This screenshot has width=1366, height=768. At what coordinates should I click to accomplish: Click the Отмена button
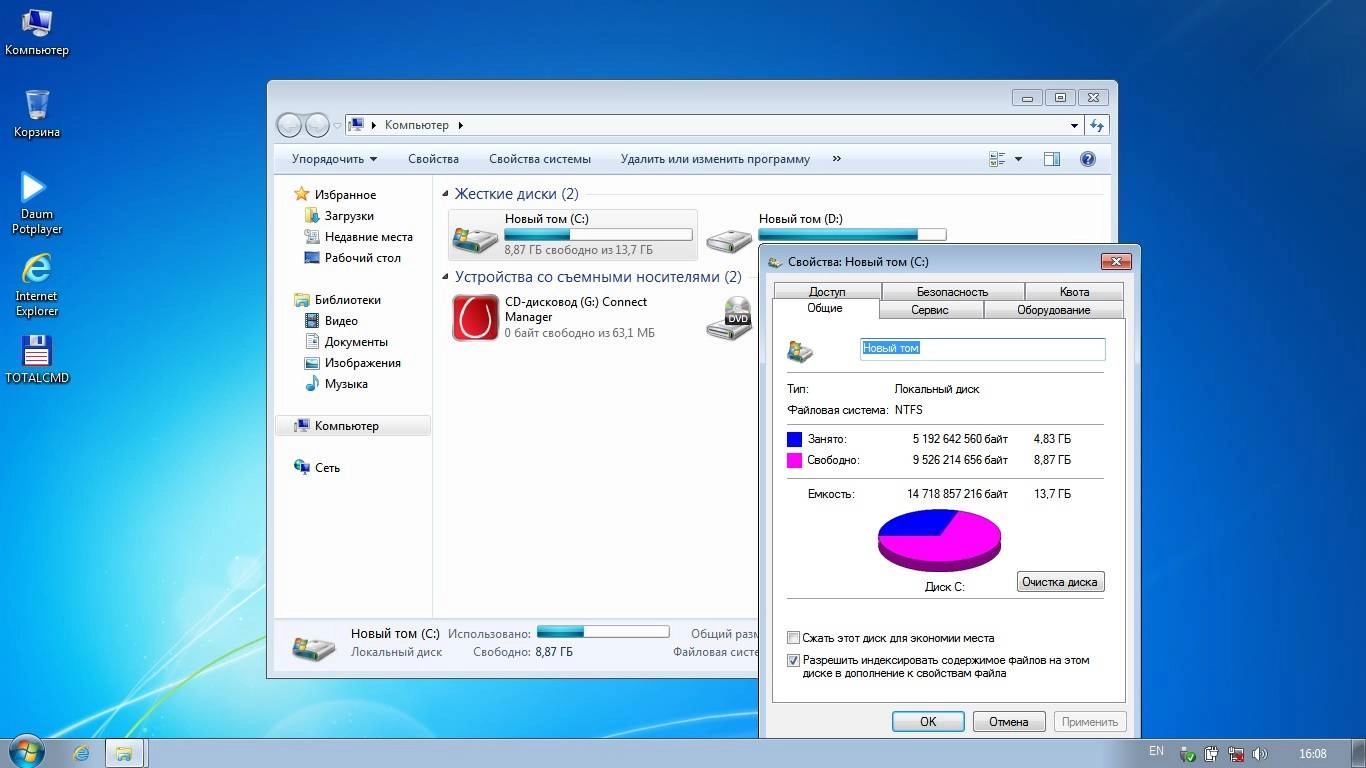click(1008, 721)
